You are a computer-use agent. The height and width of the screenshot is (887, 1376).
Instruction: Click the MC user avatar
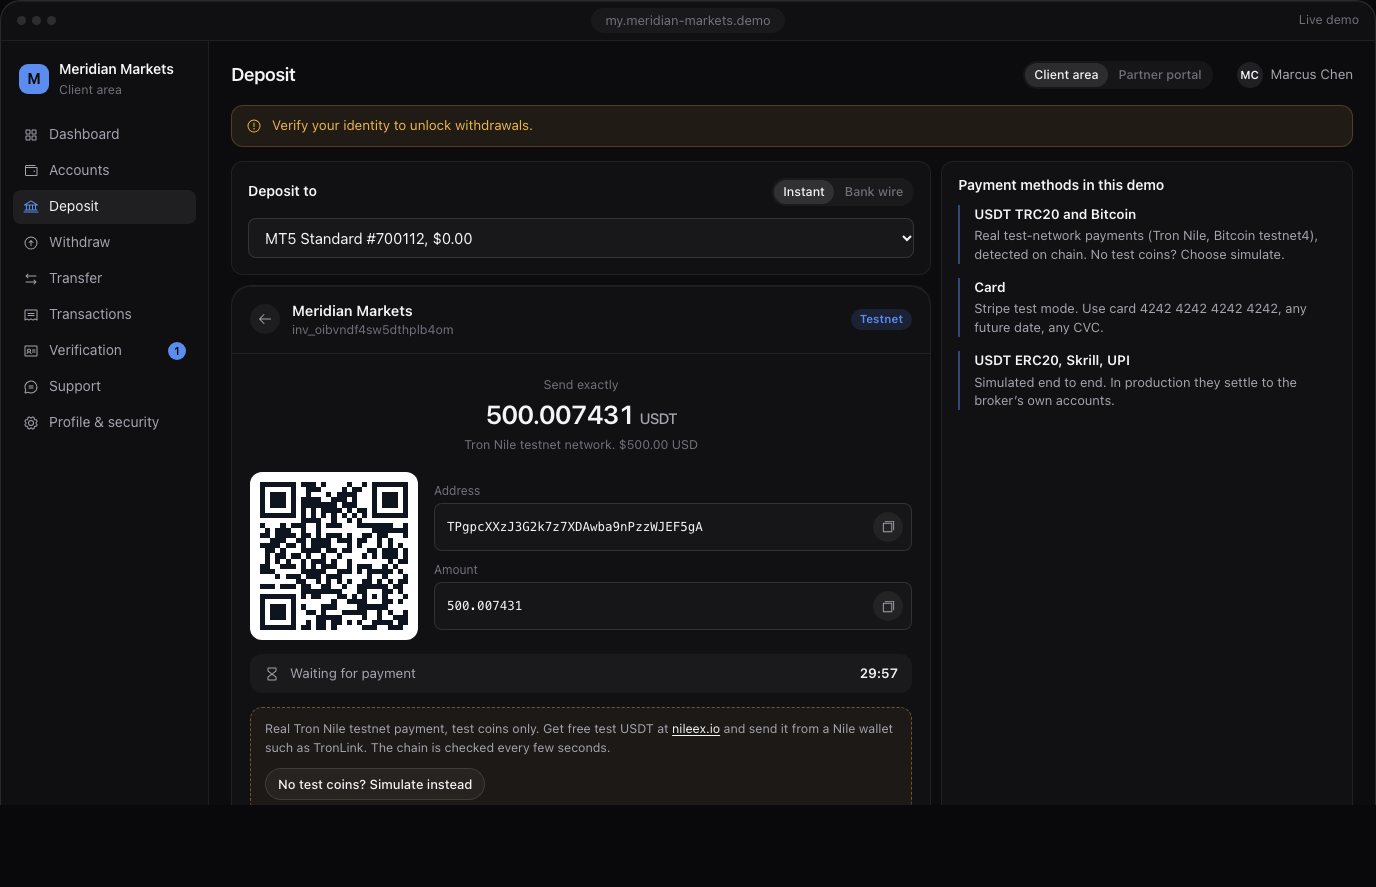1249,75
